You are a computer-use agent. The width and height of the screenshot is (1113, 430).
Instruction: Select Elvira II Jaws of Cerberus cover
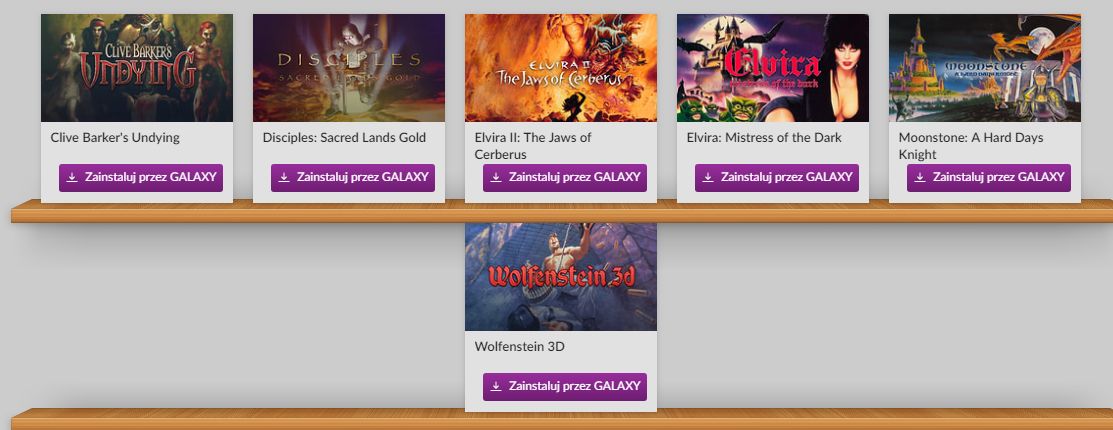tap(561, 68)
